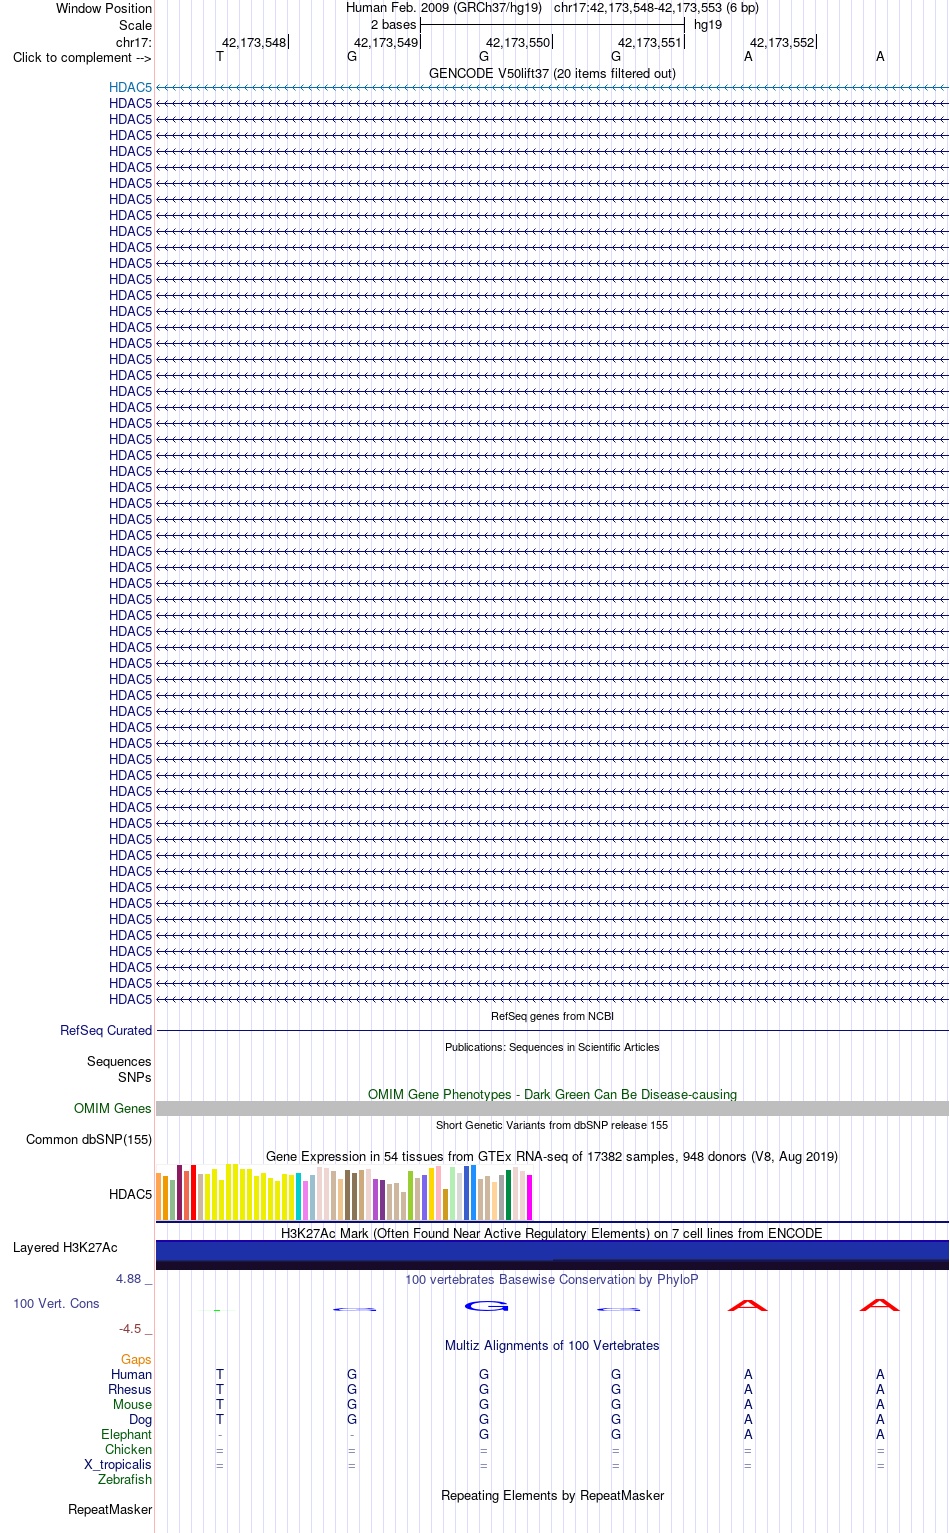Image resolution: width=950 pixels, height=1533 pixels.
Task: Open Short Genetic Variants from dbSNP title
Action: [552, 1125]
